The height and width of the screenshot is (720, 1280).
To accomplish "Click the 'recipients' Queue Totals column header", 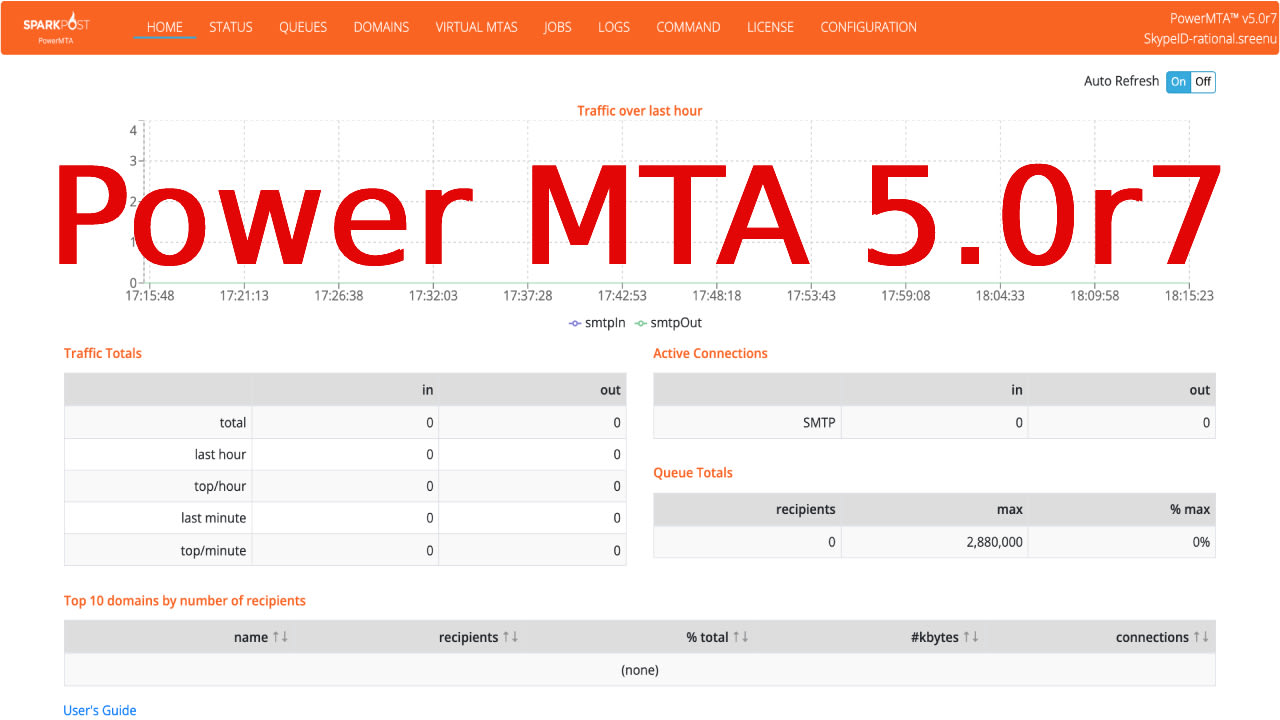I will [x=805, y=509].
